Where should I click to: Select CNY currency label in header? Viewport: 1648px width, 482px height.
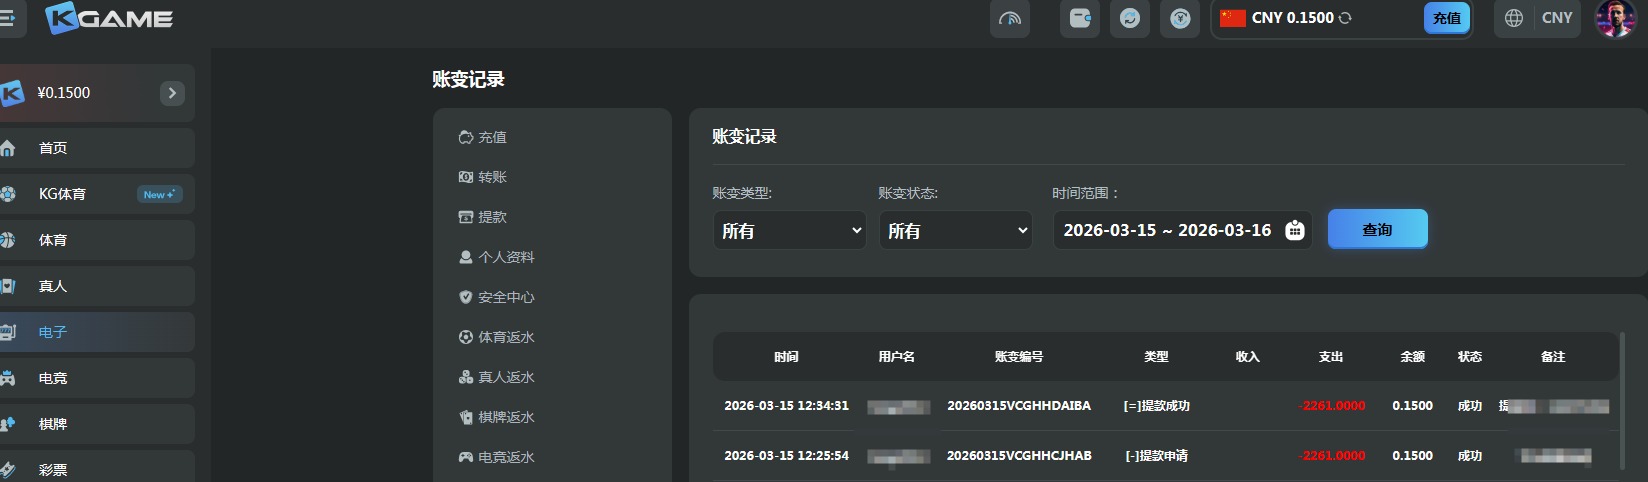(x=1557, y=18)
